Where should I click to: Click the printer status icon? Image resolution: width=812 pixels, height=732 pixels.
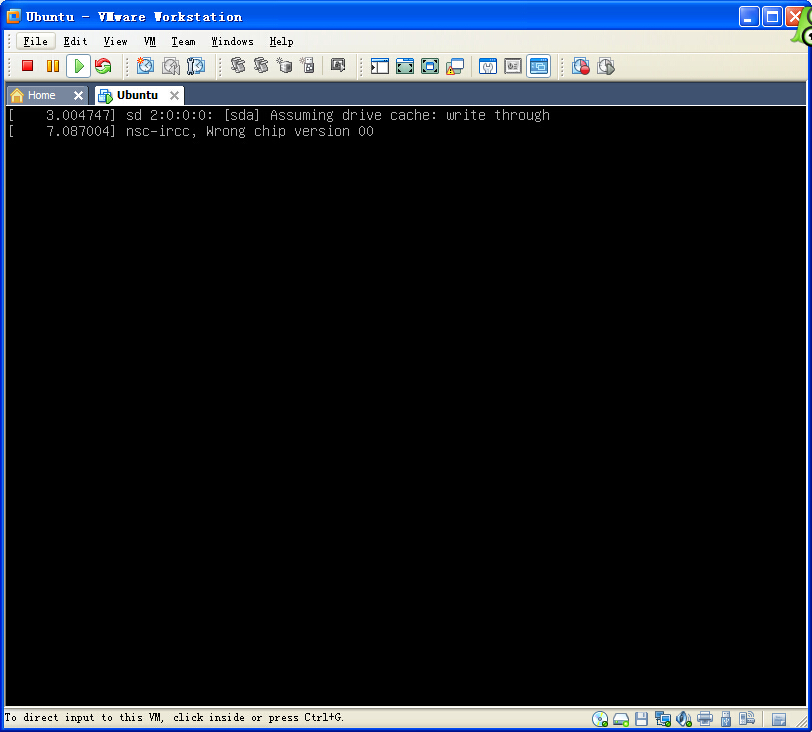(x=705, y=718)
